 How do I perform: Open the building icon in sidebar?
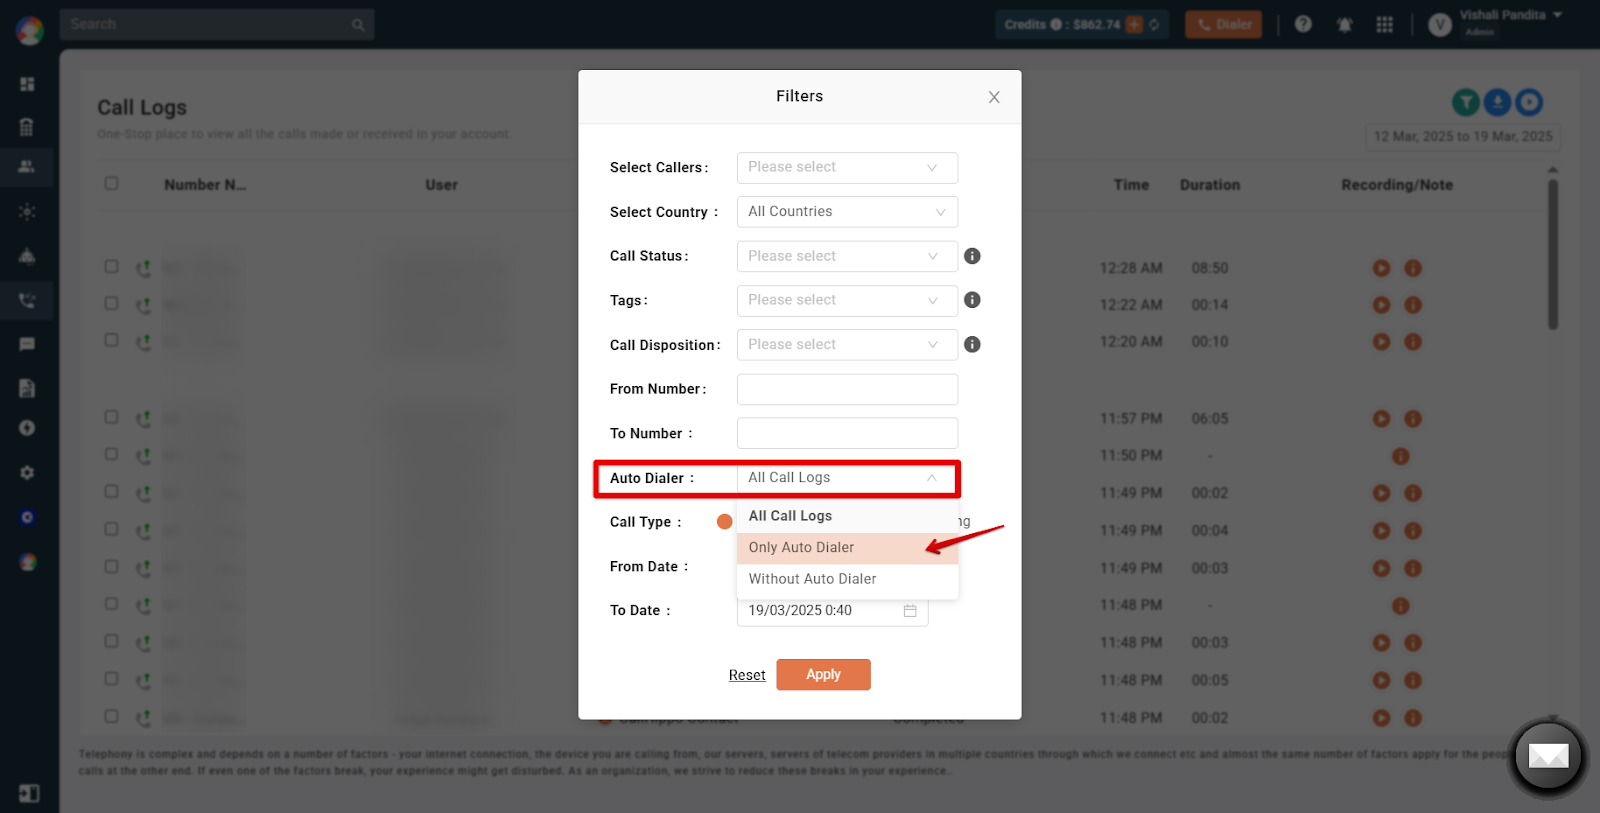(27, 126)
